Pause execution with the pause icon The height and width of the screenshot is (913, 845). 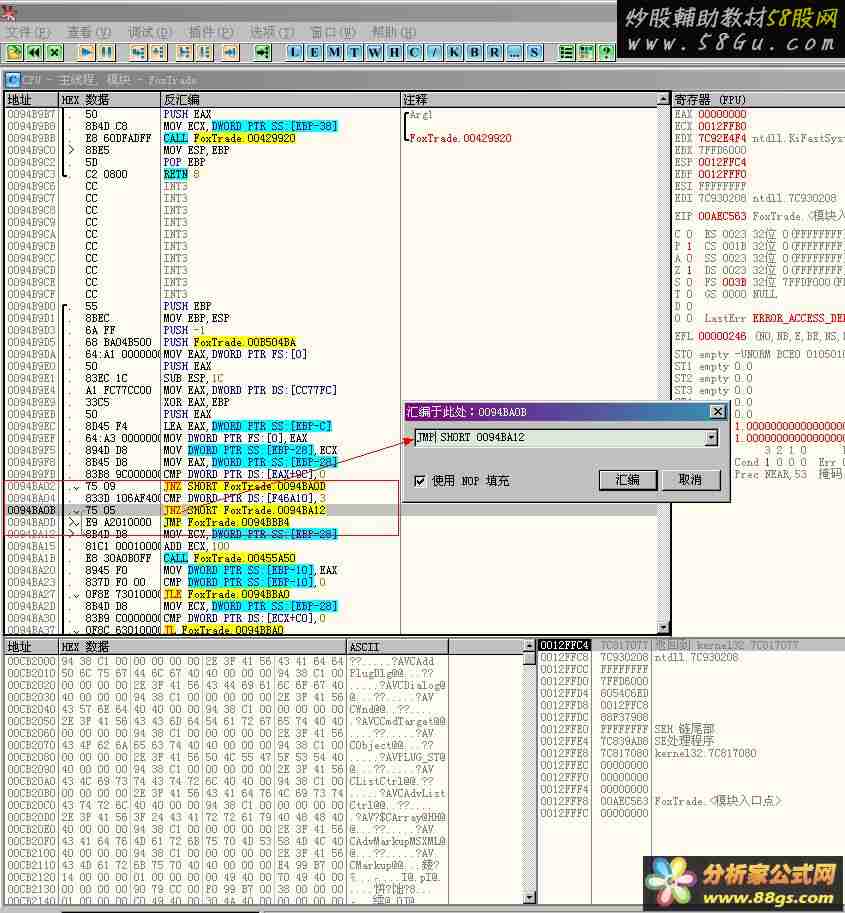[x=106, y=52]
